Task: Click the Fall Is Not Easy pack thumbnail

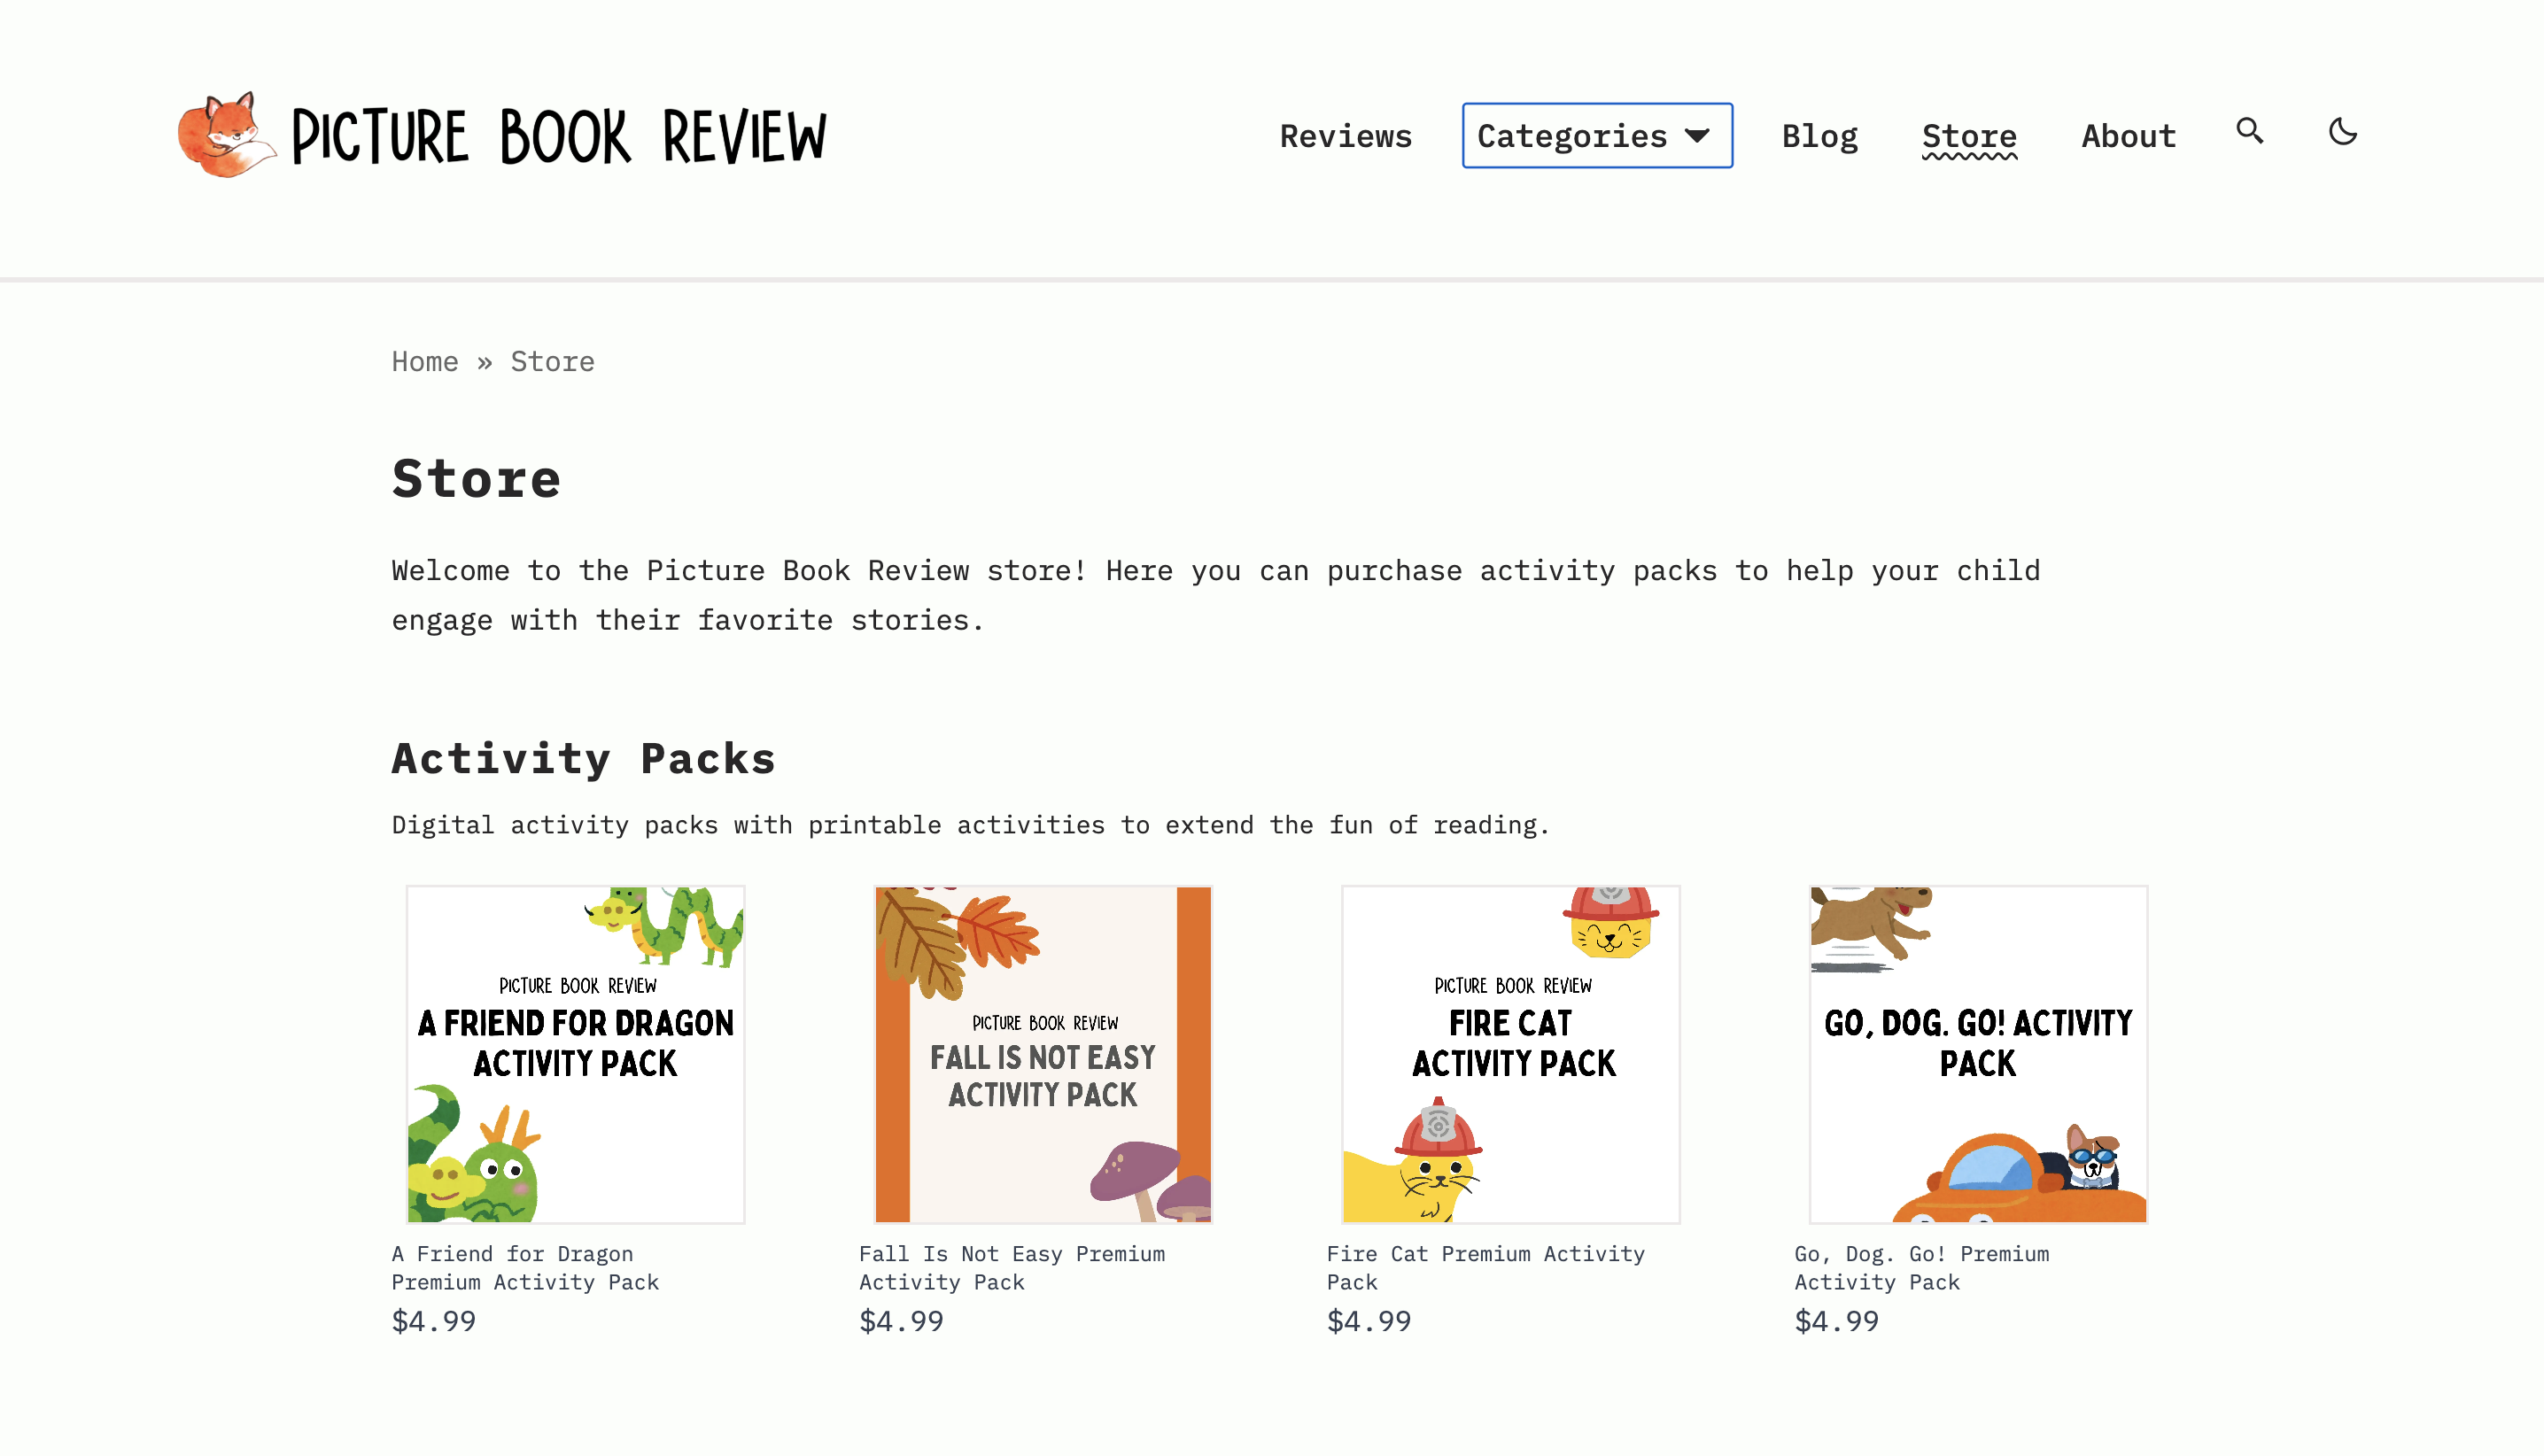Action: (x=1042, y=1053)
